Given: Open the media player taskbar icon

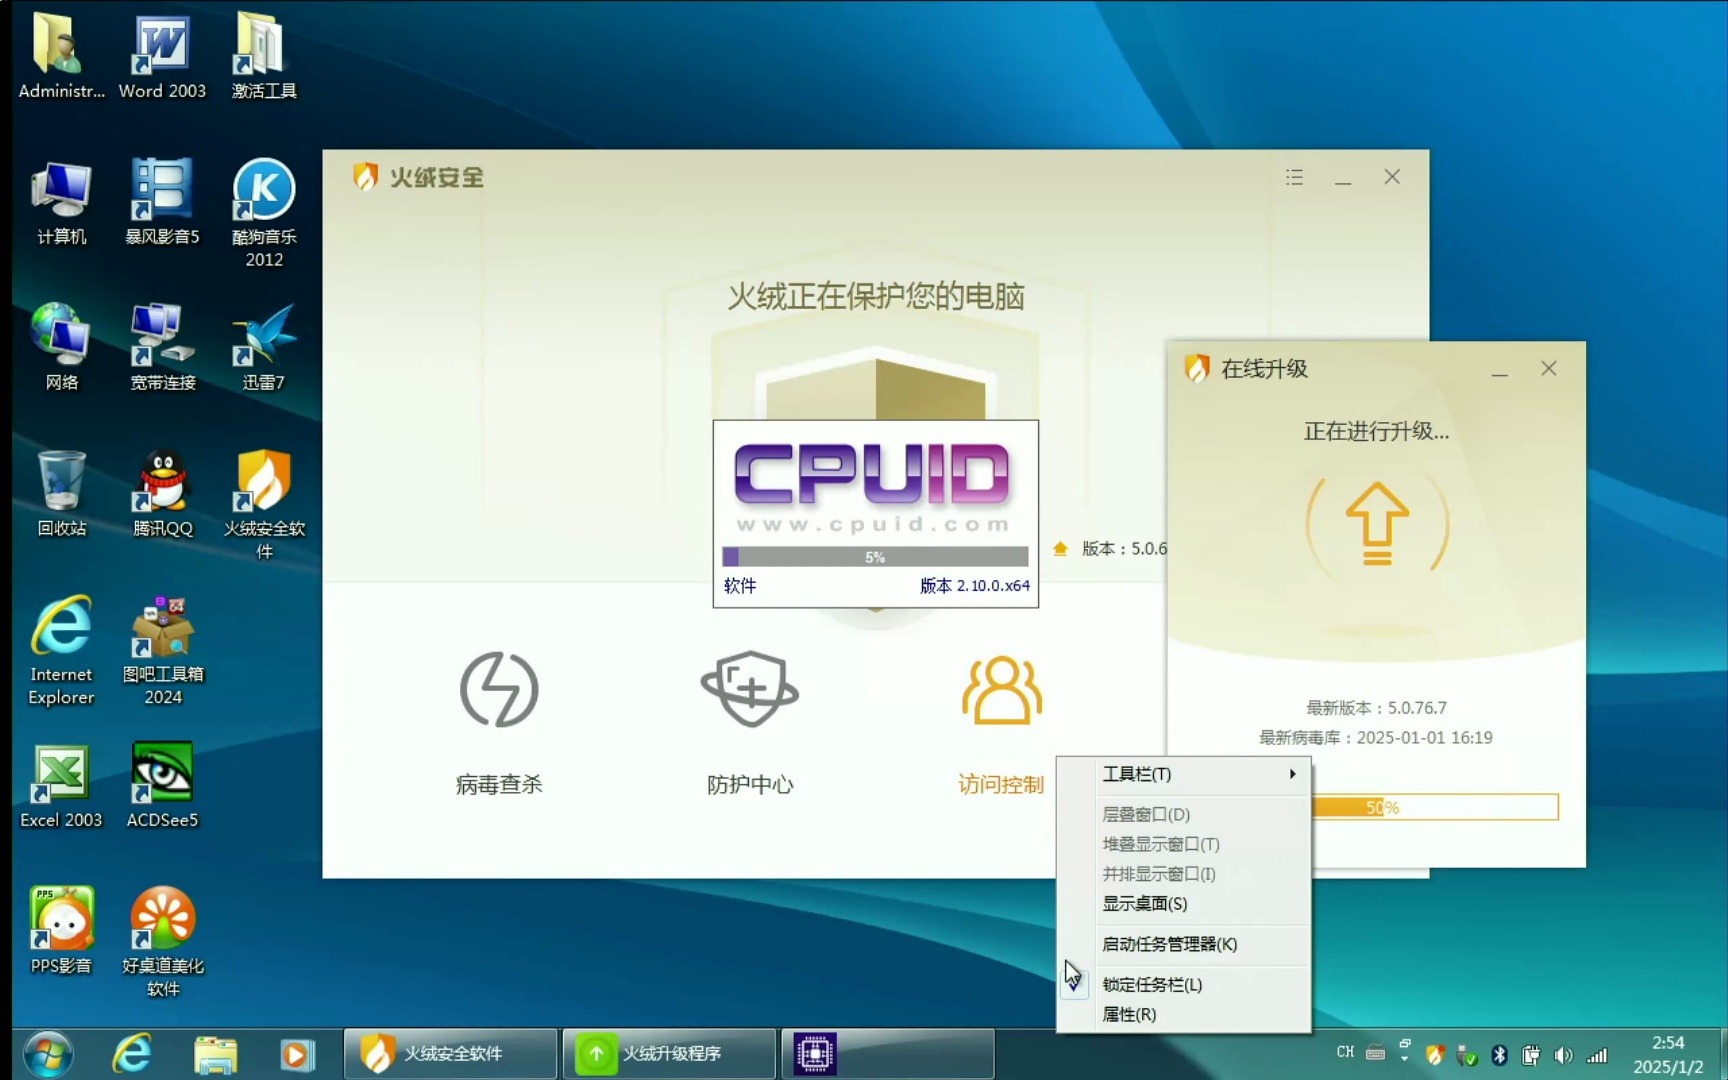Looking at the screenshot, I should pos(297,1054).
